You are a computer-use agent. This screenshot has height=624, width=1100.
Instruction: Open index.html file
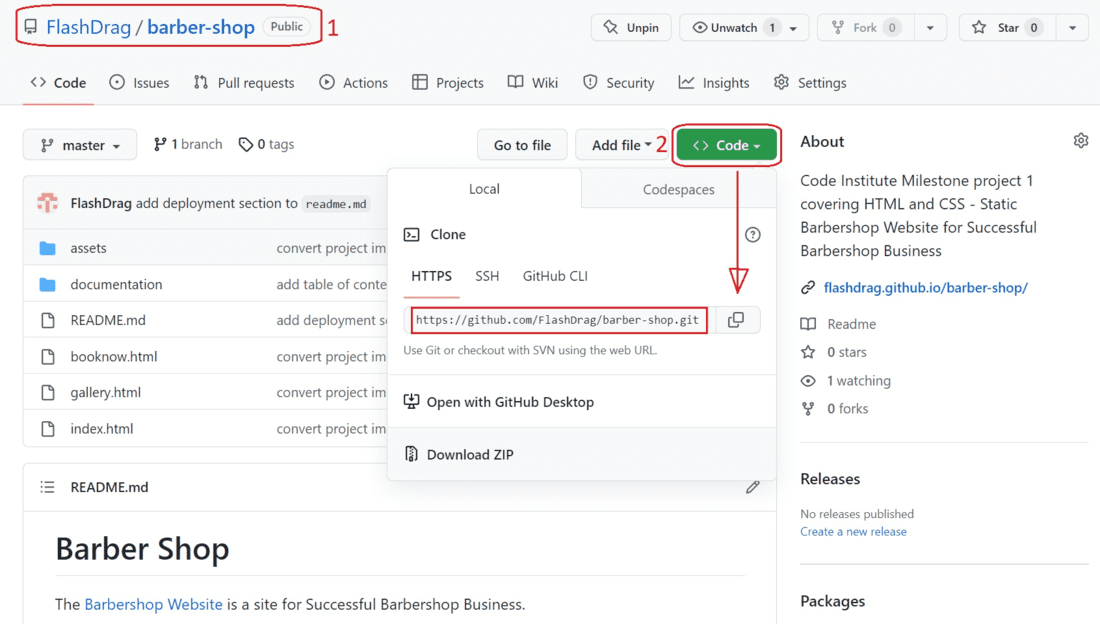tap(102, 429)
